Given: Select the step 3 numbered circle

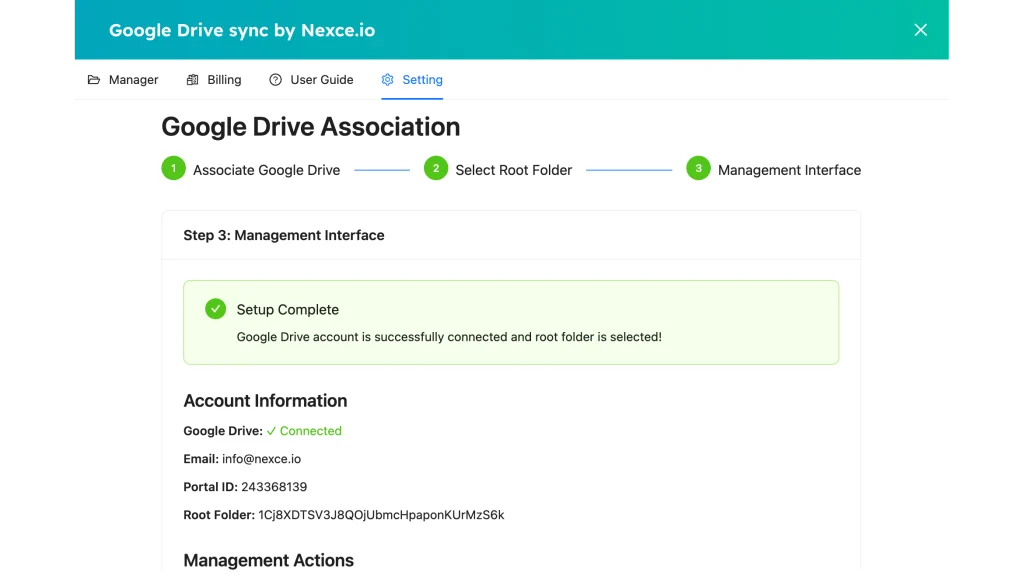Looking at the screenshot, I should coord(698,169).
